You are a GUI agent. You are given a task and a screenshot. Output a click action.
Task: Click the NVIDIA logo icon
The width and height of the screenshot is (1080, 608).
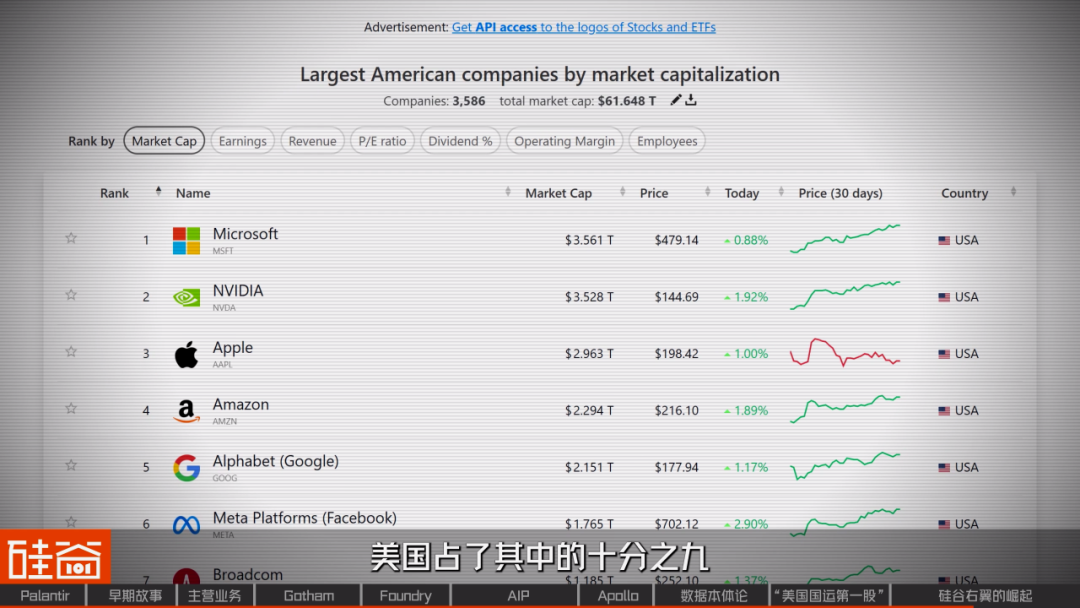186,297
